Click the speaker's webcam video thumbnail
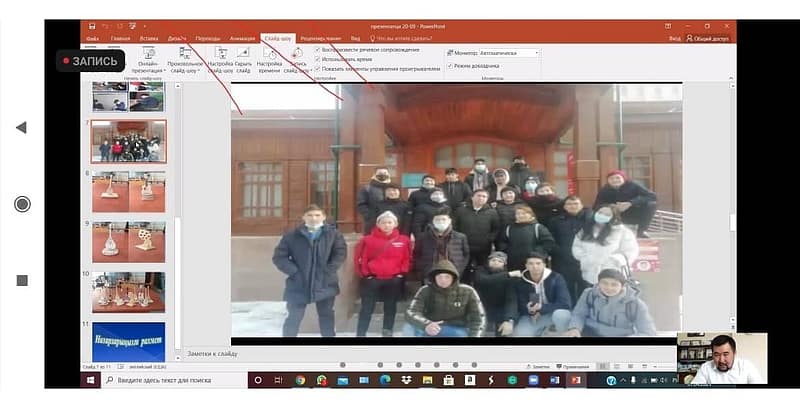This screenshot has height=410, width=800. 722,358
